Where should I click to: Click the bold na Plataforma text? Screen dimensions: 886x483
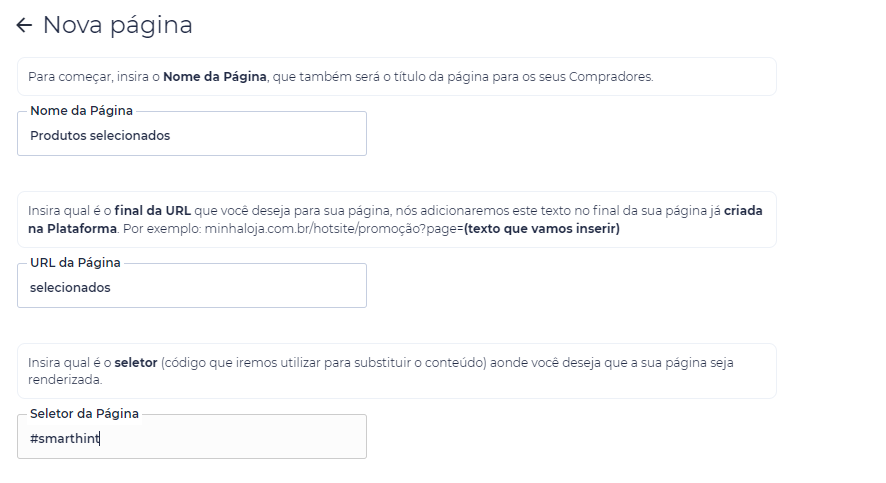click(x=72, y=229)
